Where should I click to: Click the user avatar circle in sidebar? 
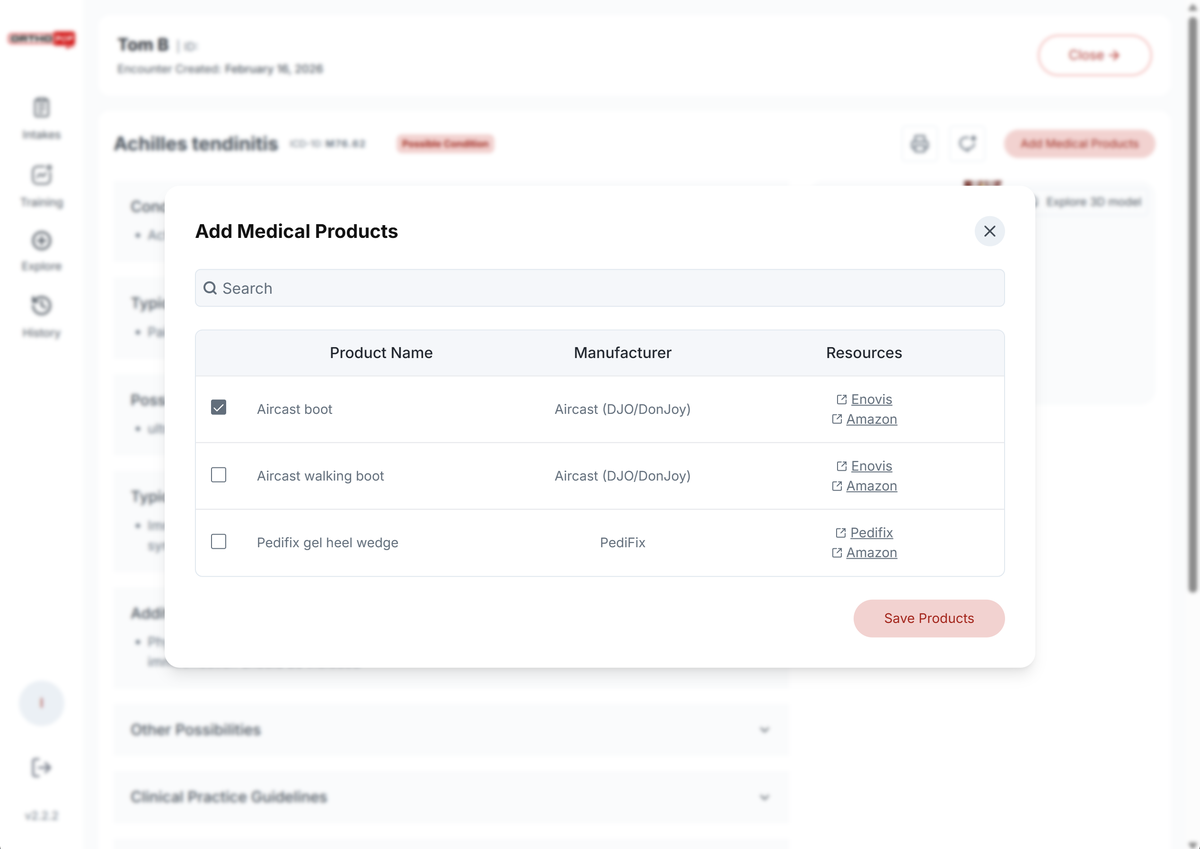pos(41,704)
